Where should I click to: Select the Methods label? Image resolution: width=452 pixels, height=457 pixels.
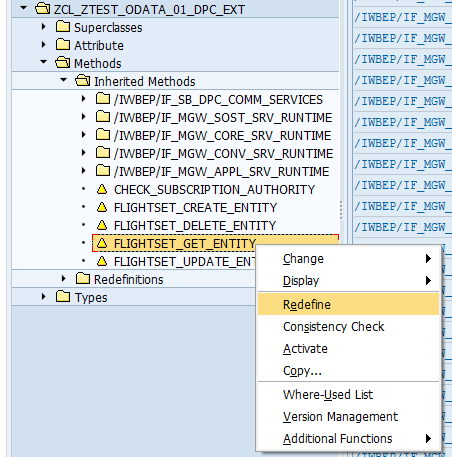click(x=98, y=64)
